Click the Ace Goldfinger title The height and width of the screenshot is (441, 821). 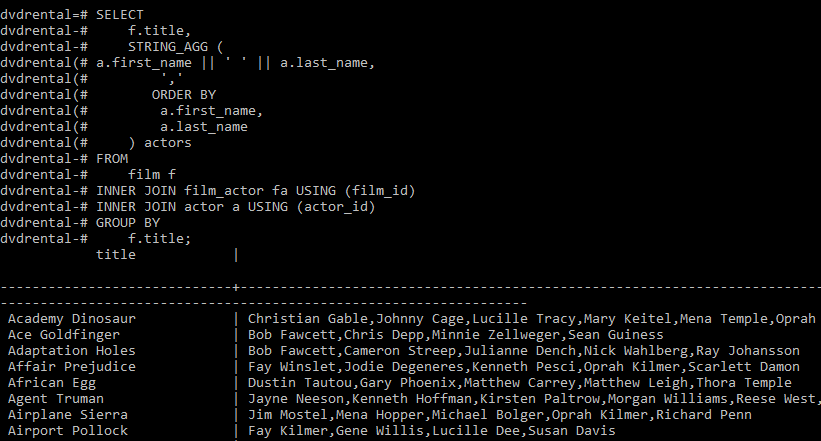click(64, 335)
